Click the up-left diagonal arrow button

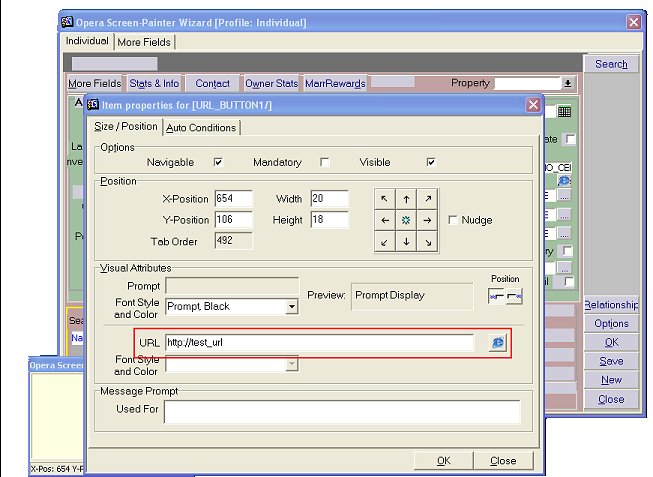[385, 199]
